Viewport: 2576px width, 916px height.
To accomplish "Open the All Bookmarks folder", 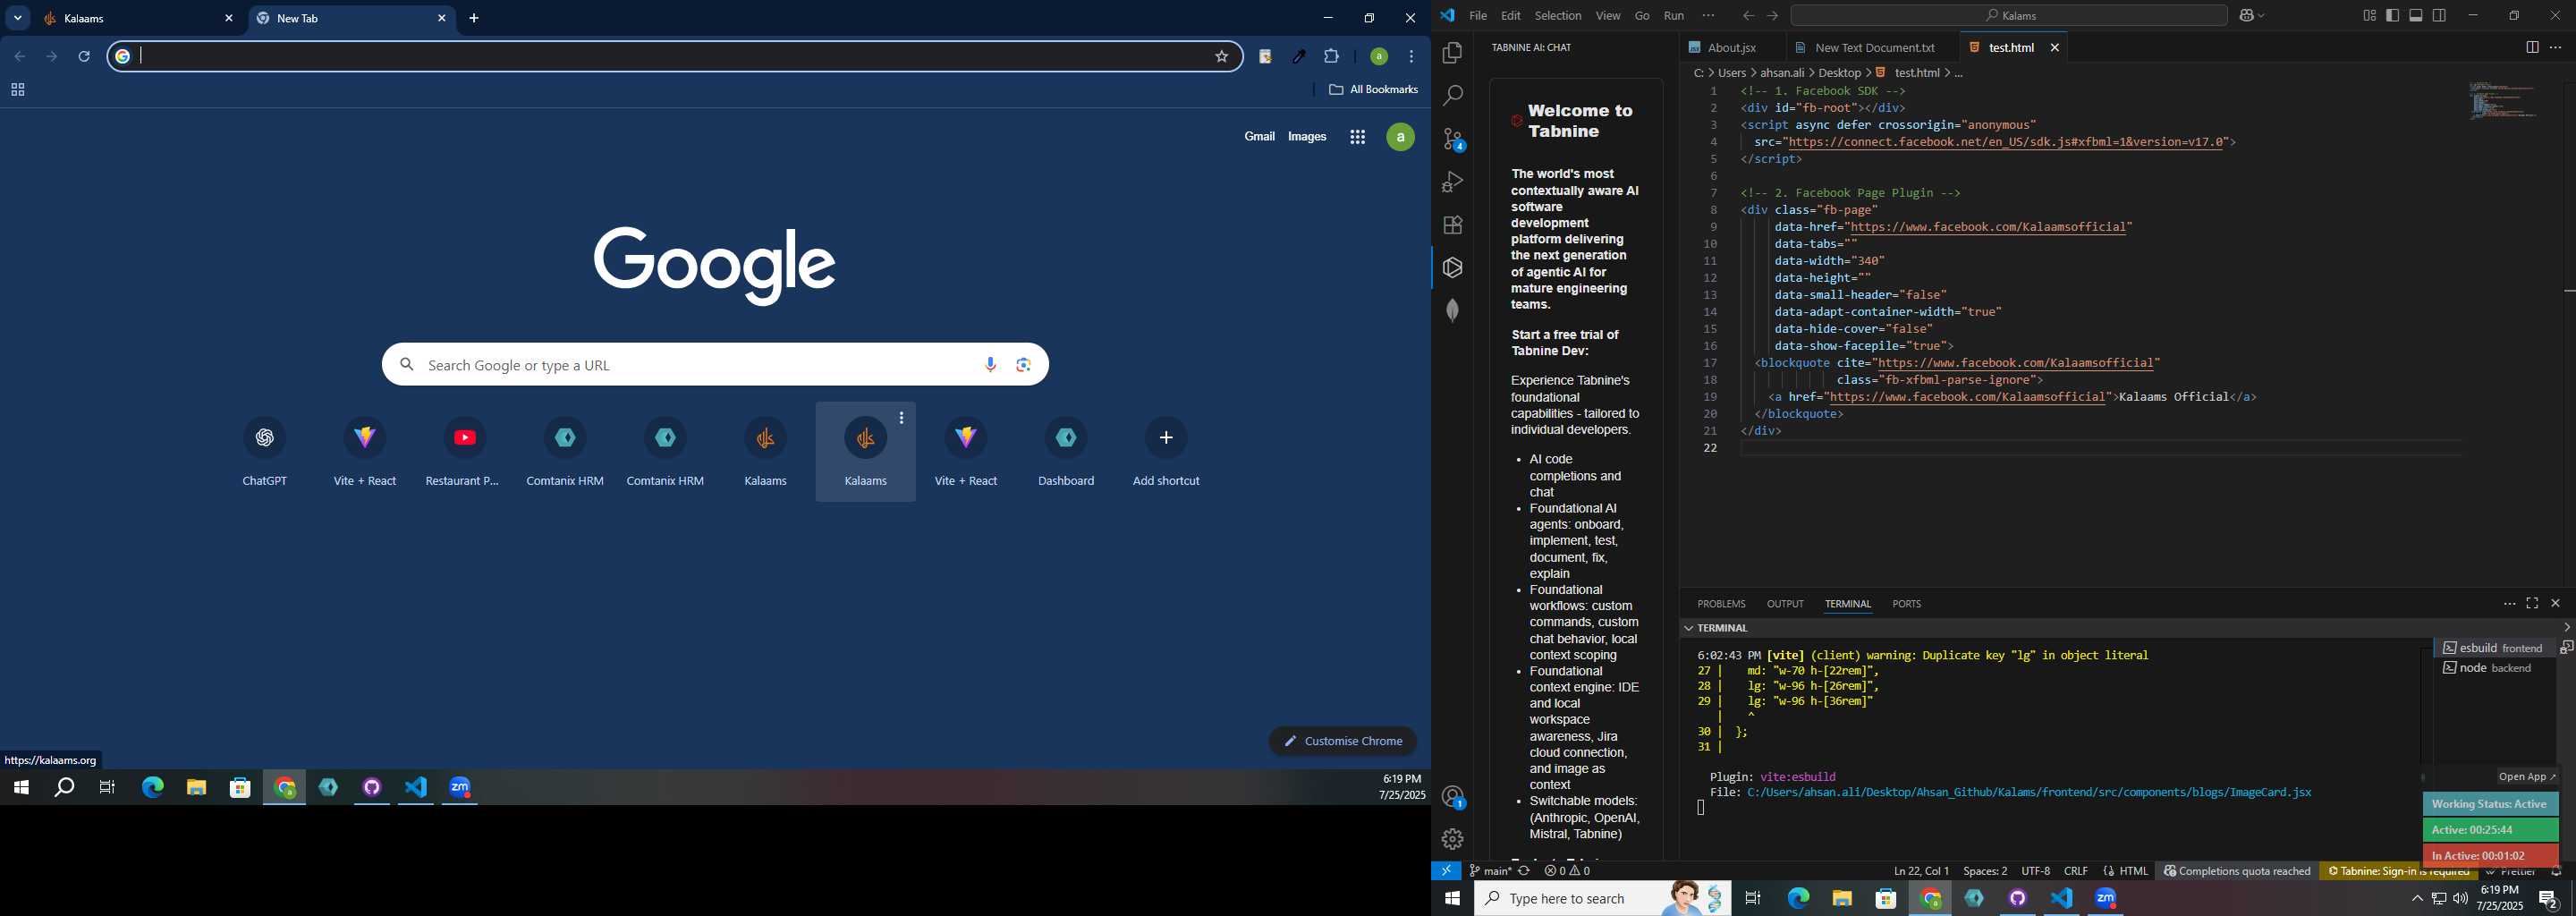I will [1373, 90].
